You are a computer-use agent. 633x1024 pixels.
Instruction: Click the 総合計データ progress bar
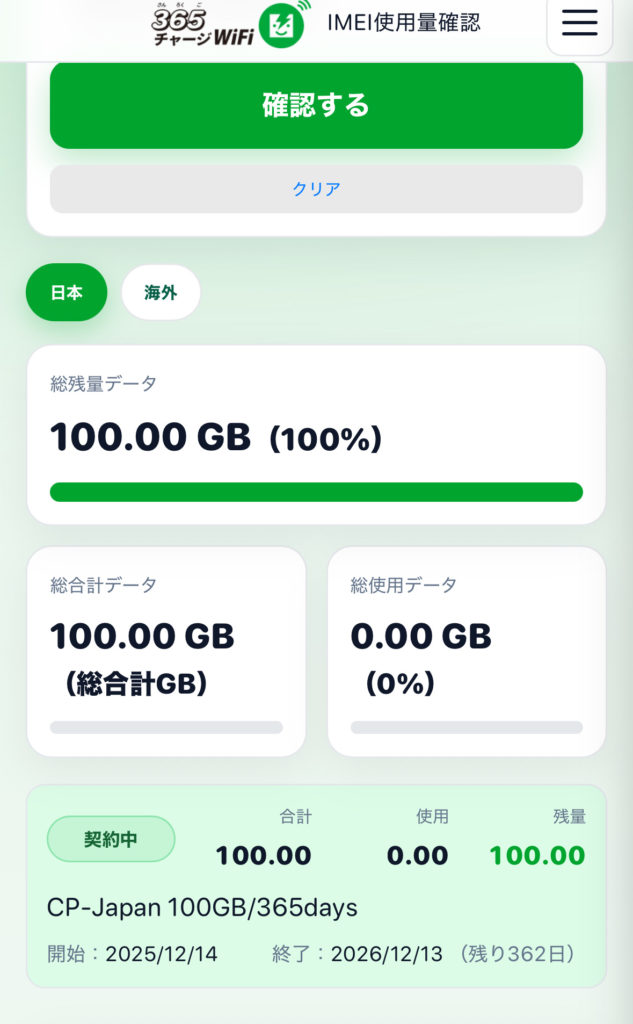coord(166,727)
